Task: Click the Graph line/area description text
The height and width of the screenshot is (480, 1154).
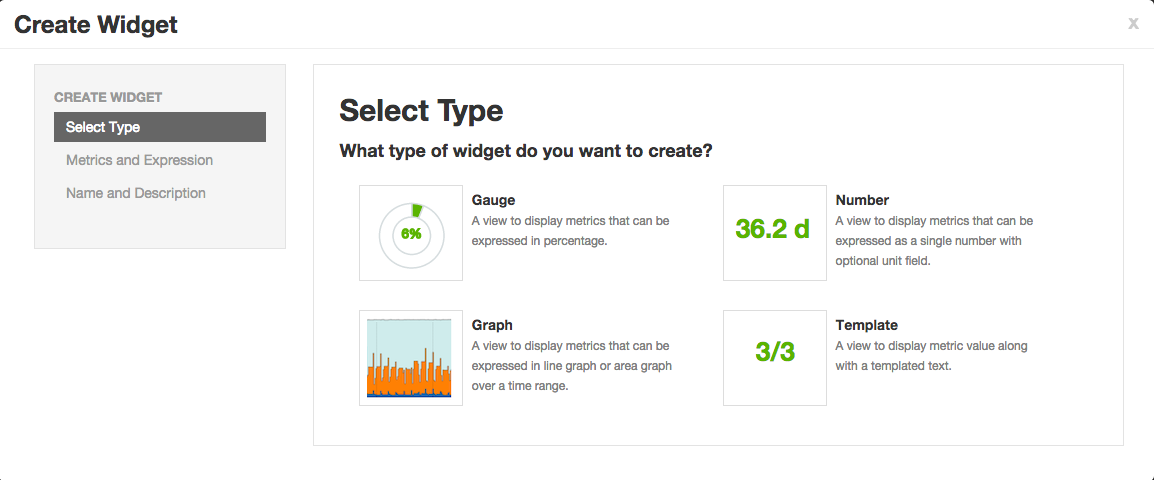Action: [x=570, y=365]
